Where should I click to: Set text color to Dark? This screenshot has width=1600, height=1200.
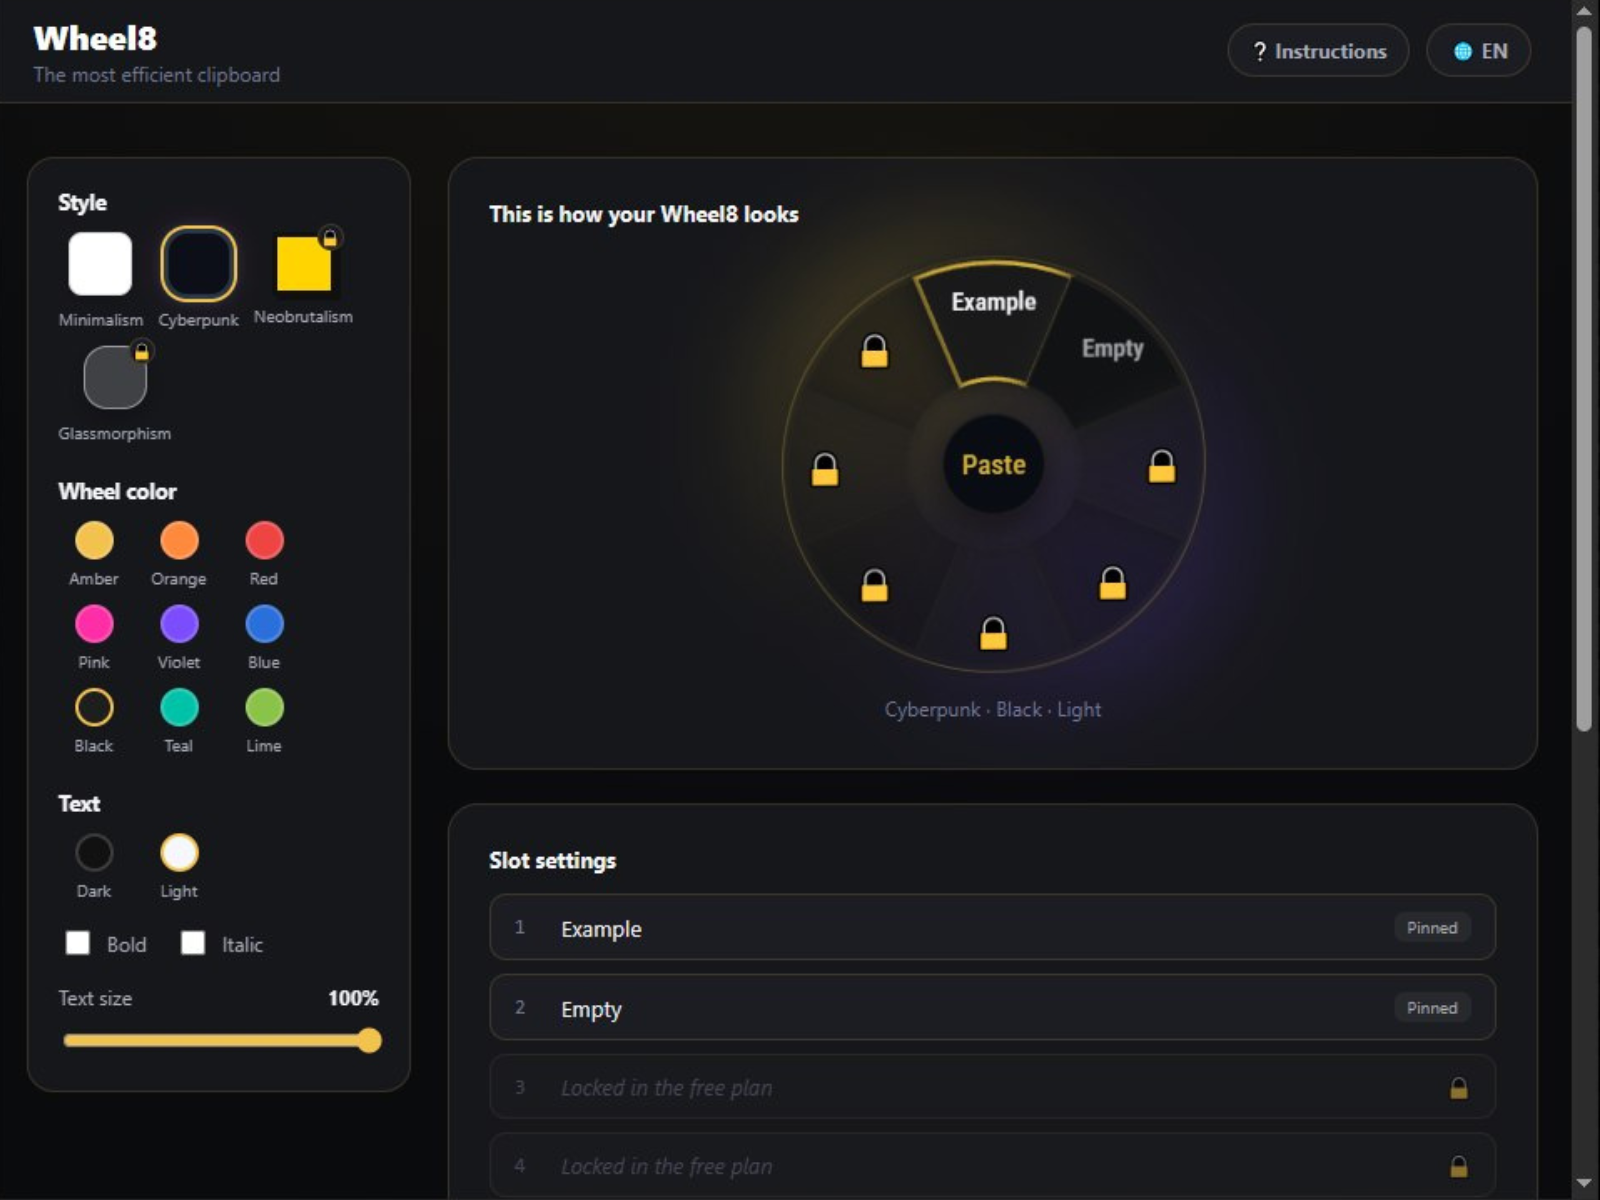pyautogui.click(x=94, y=853)
